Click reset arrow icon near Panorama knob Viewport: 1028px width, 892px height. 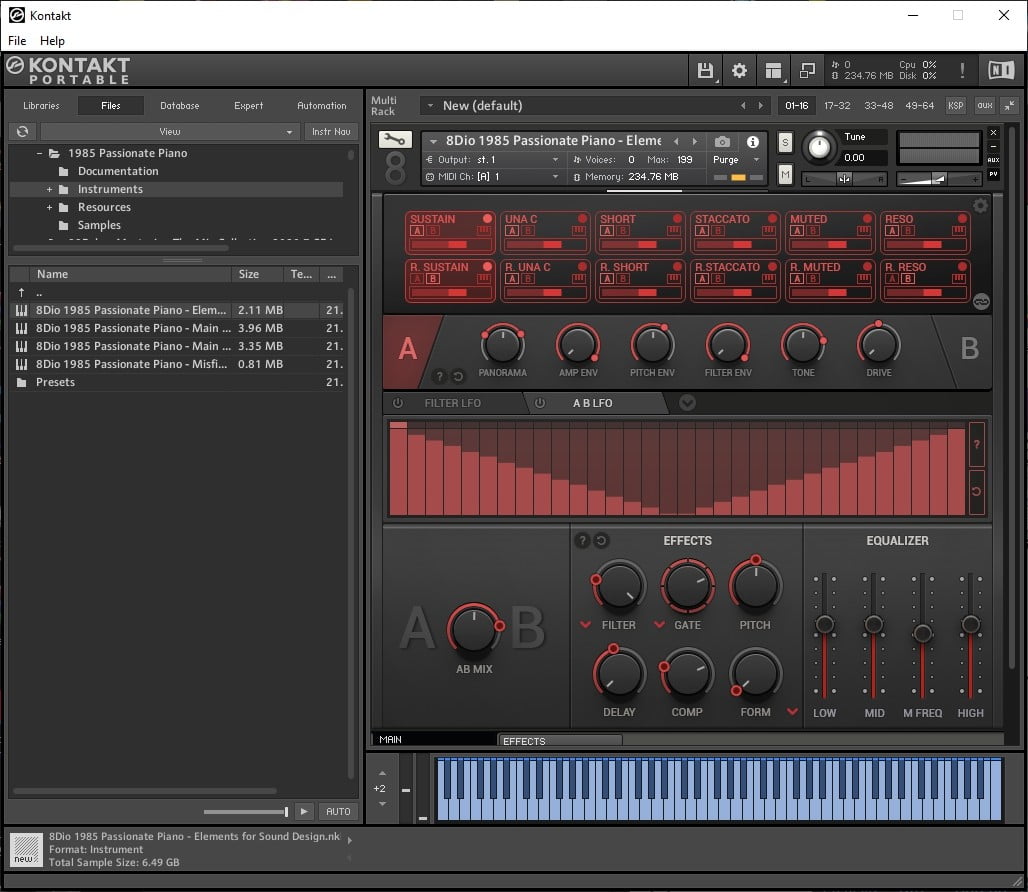tap(458, 376)
